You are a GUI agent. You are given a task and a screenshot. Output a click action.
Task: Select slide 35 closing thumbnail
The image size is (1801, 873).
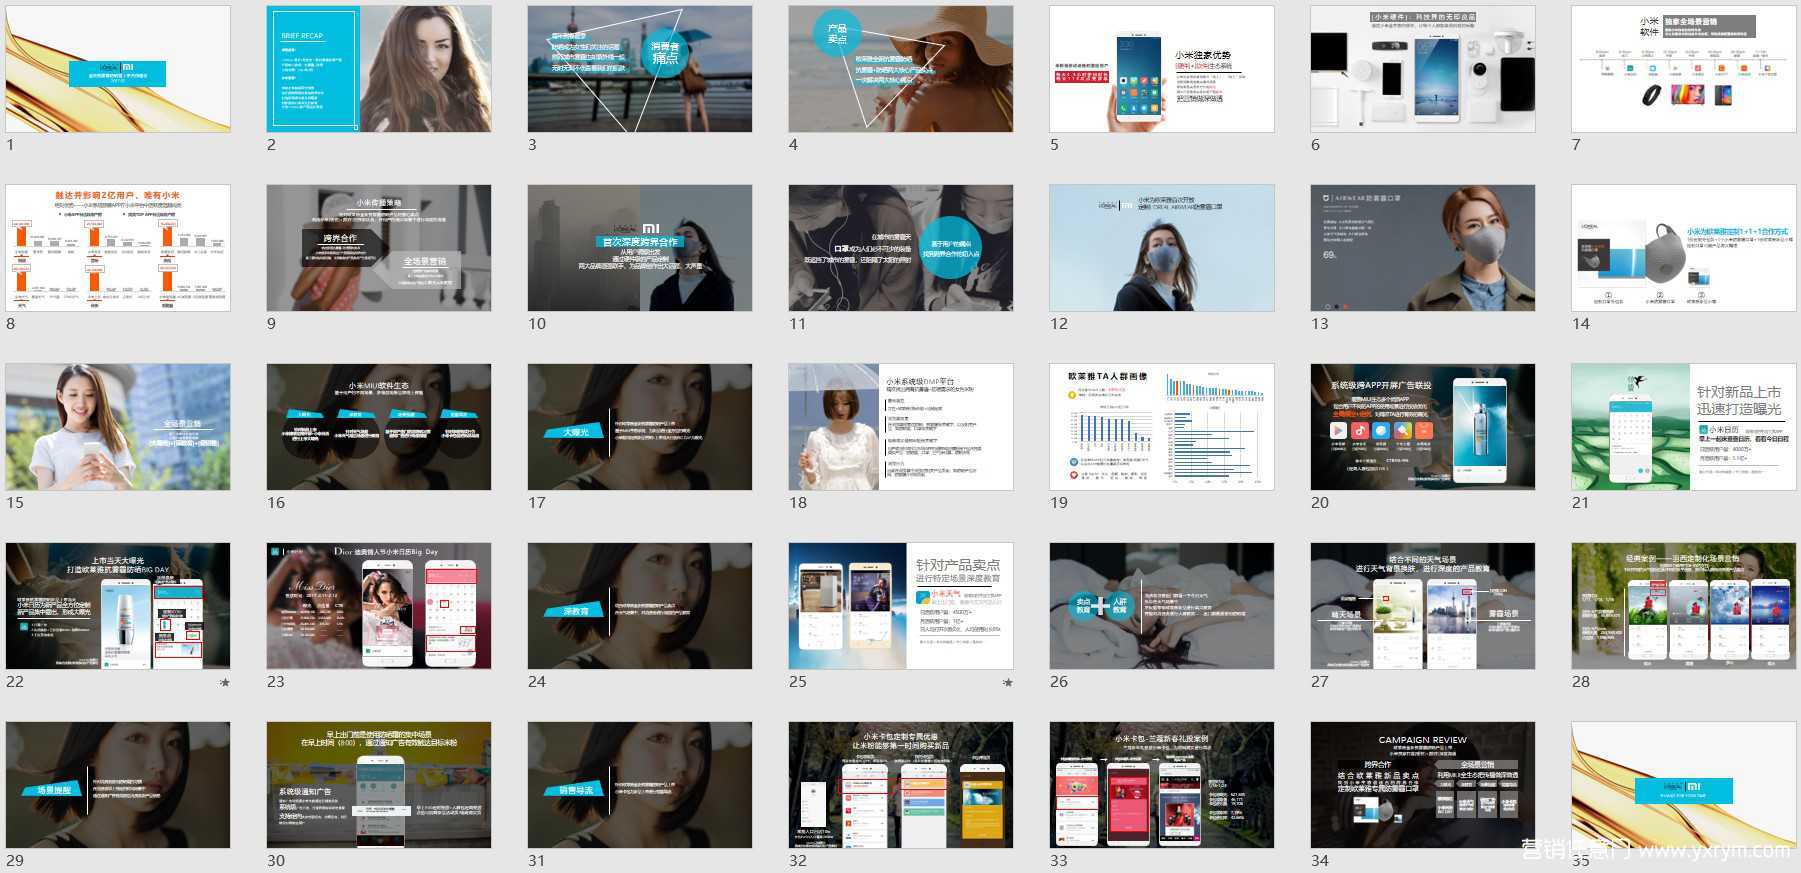click(x=1684, y=785)
